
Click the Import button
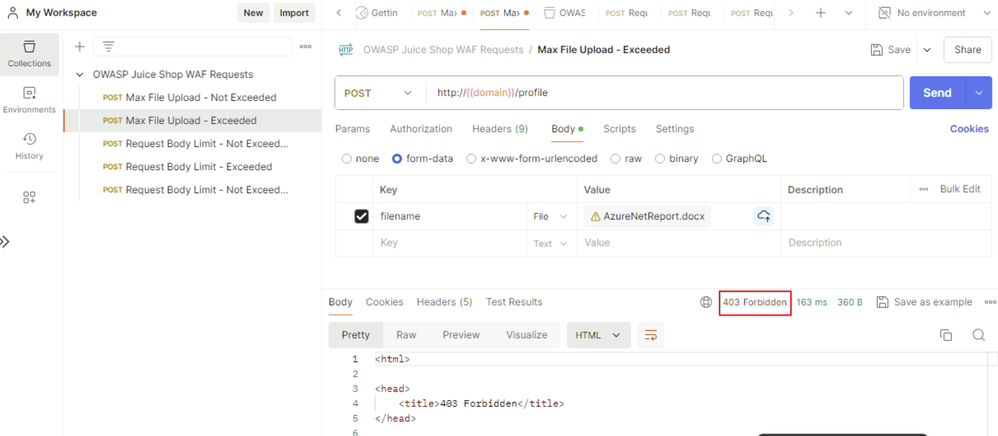(x=293, y=13)
